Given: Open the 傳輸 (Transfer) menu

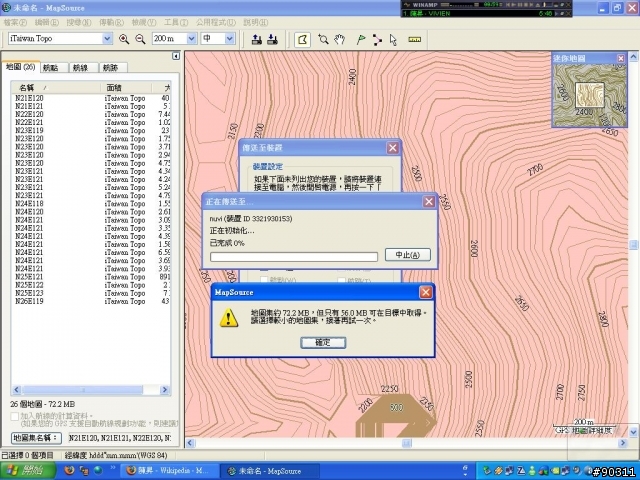Looking at the screenshot, I should pyautogui.click(x=111, y=22).
